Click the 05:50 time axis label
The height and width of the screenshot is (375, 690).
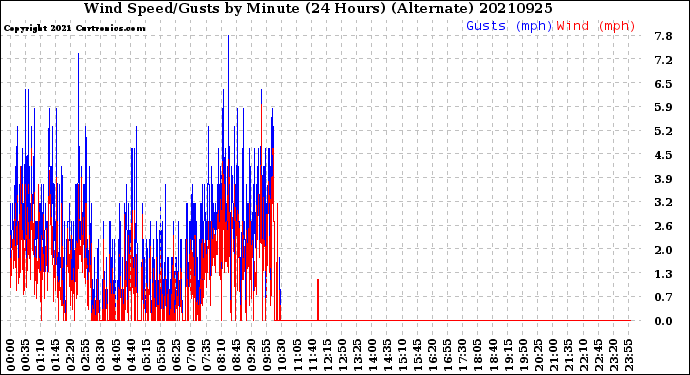click(161, 355)
